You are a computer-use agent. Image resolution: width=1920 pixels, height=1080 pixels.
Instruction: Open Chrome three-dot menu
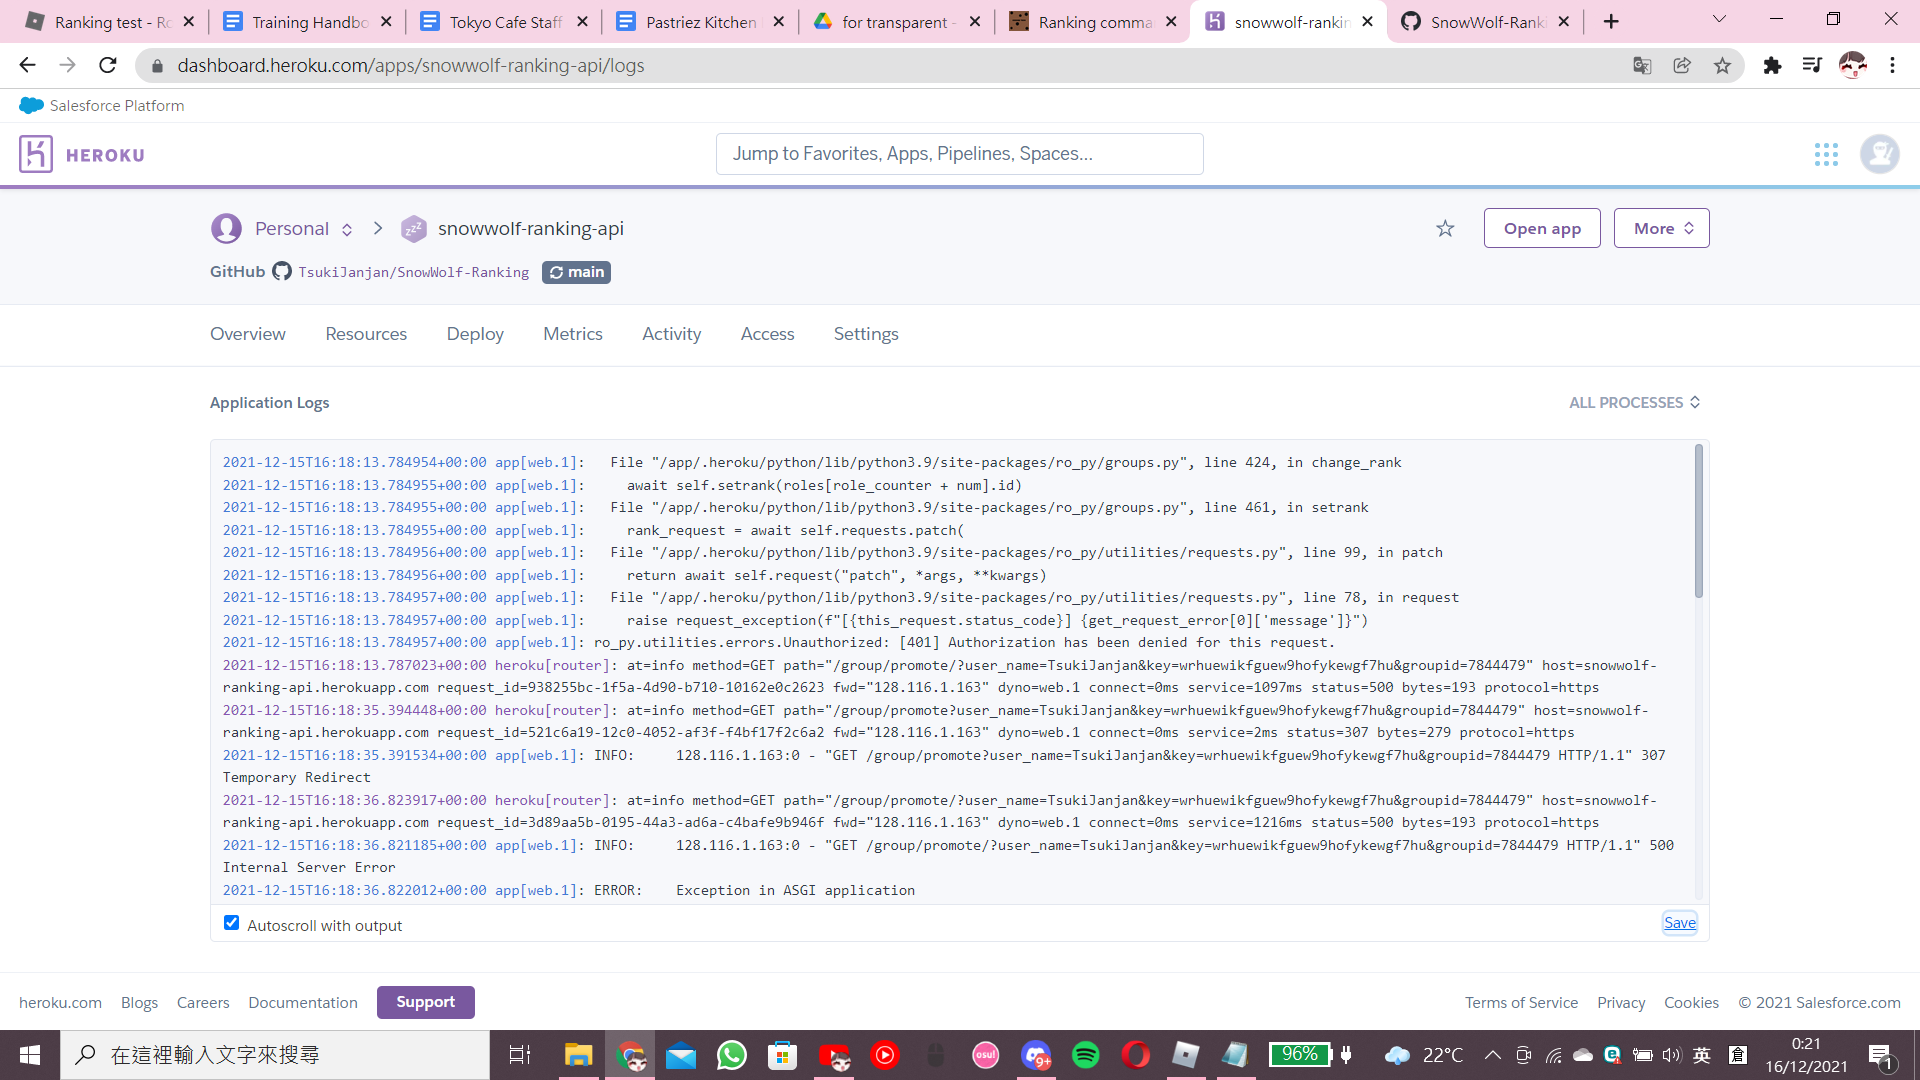pos(1892,65)
